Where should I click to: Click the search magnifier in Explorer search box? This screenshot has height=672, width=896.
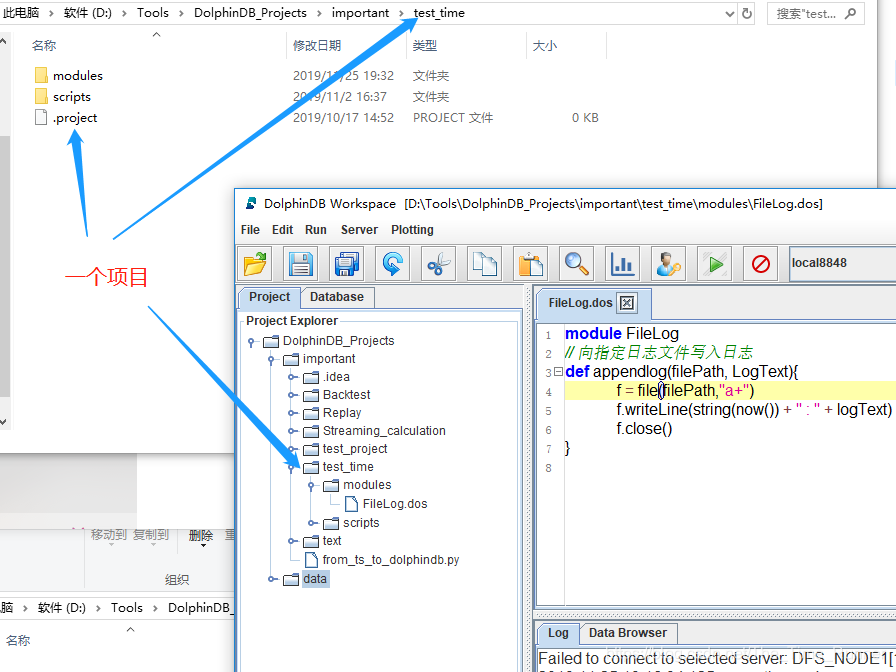[x=850, y=13]
